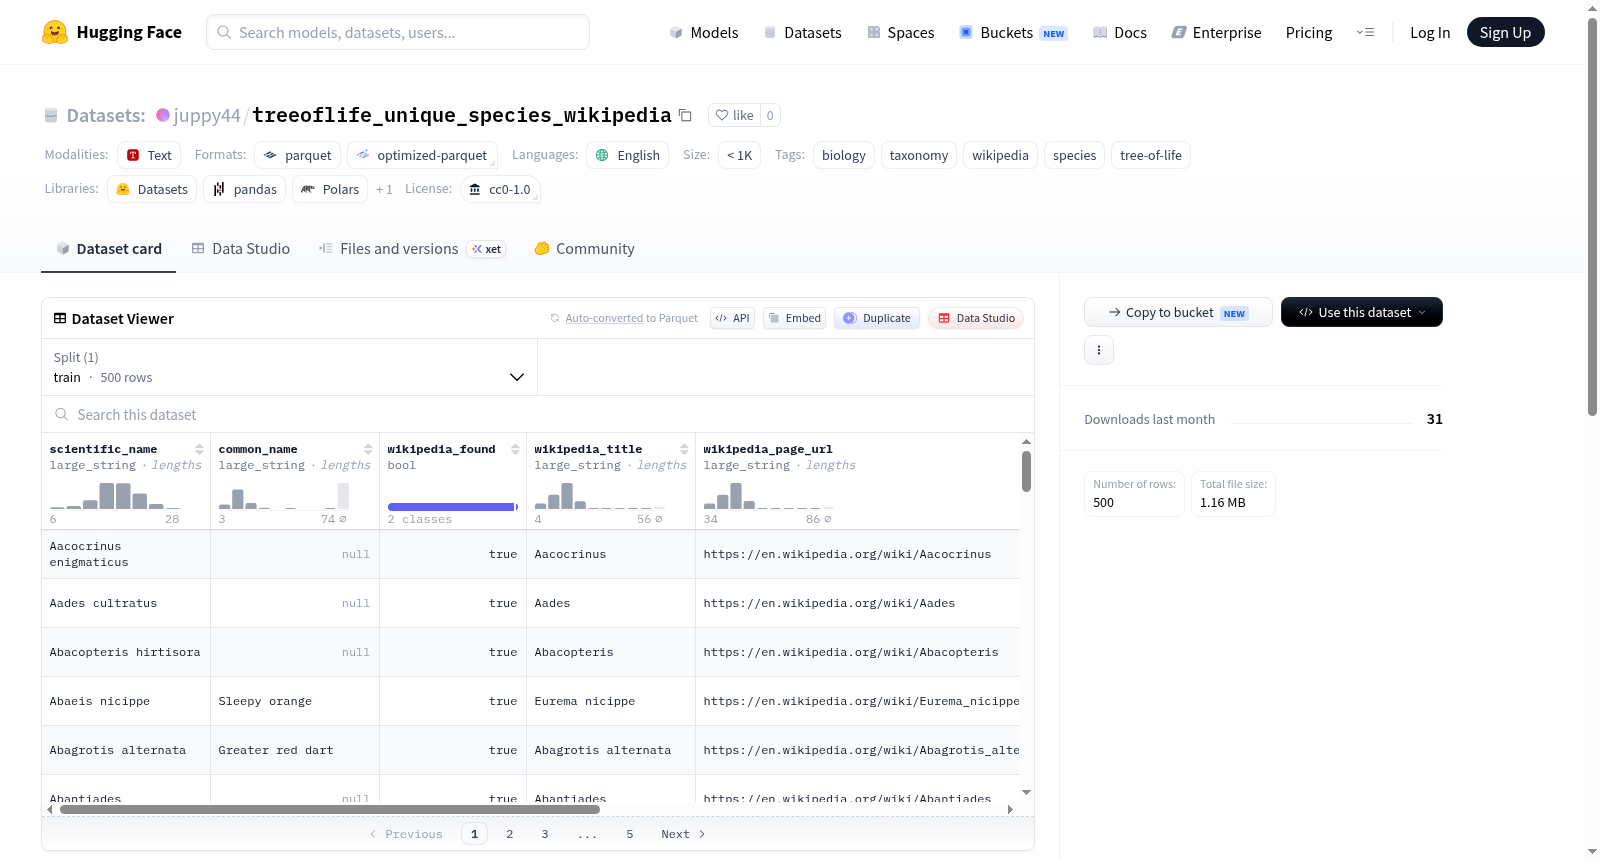Open the Datasets page

click(x=802, y=32)
